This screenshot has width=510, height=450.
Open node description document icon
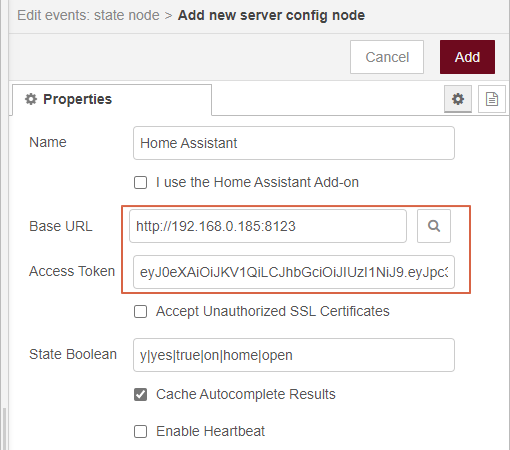(x=492, y=99)
